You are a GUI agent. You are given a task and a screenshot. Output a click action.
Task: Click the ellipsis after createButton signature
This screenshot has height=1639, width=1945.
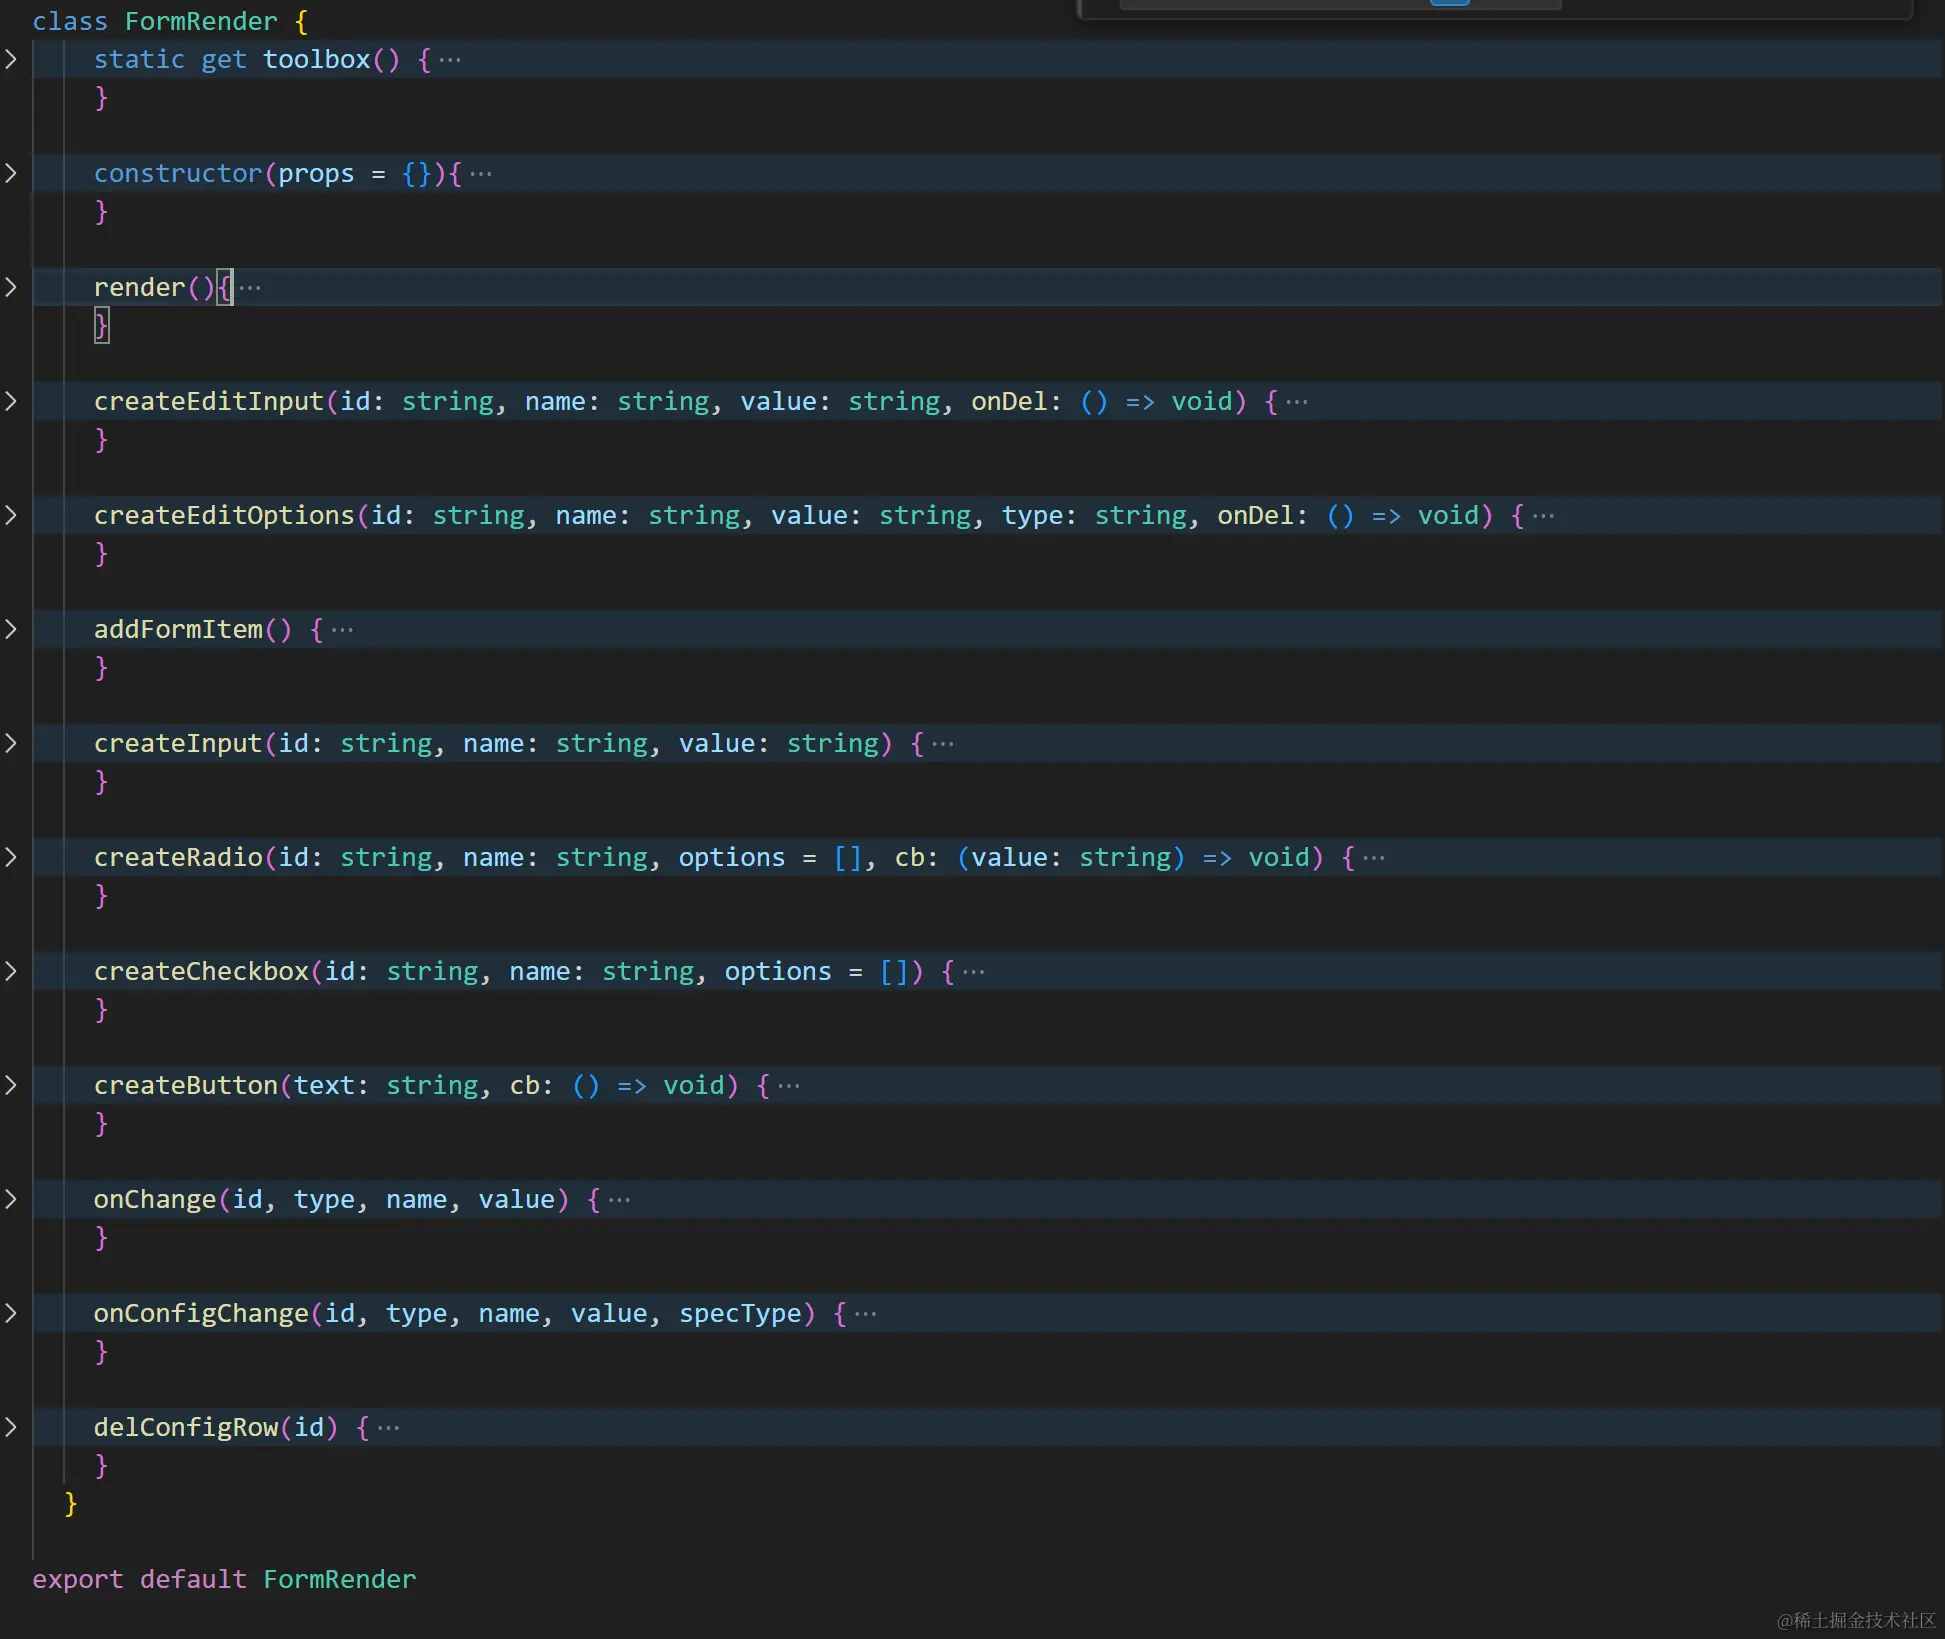pos(789,1086)
